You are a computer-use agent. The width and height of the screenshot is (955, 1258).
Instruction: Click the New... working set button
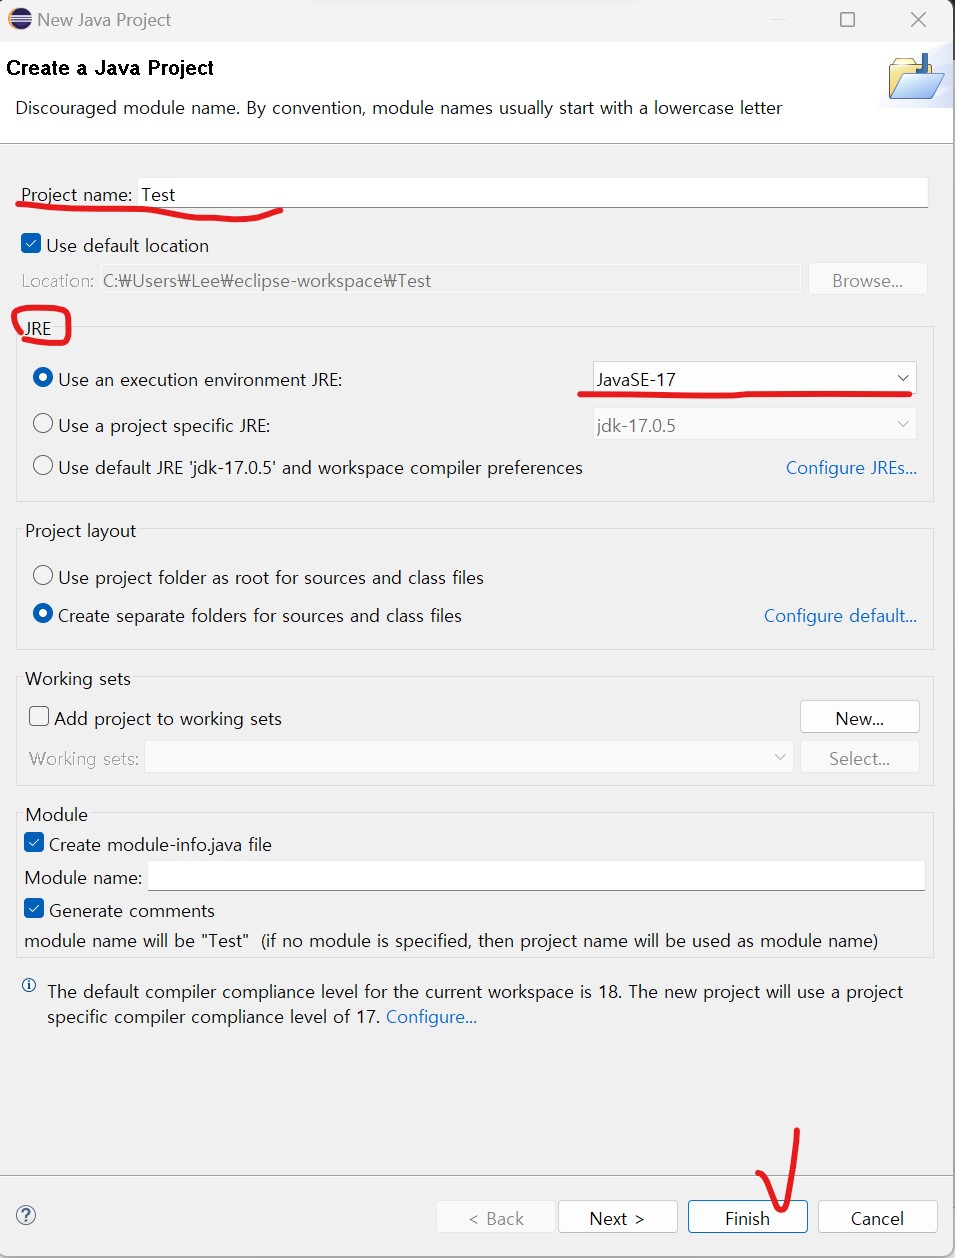860,718
